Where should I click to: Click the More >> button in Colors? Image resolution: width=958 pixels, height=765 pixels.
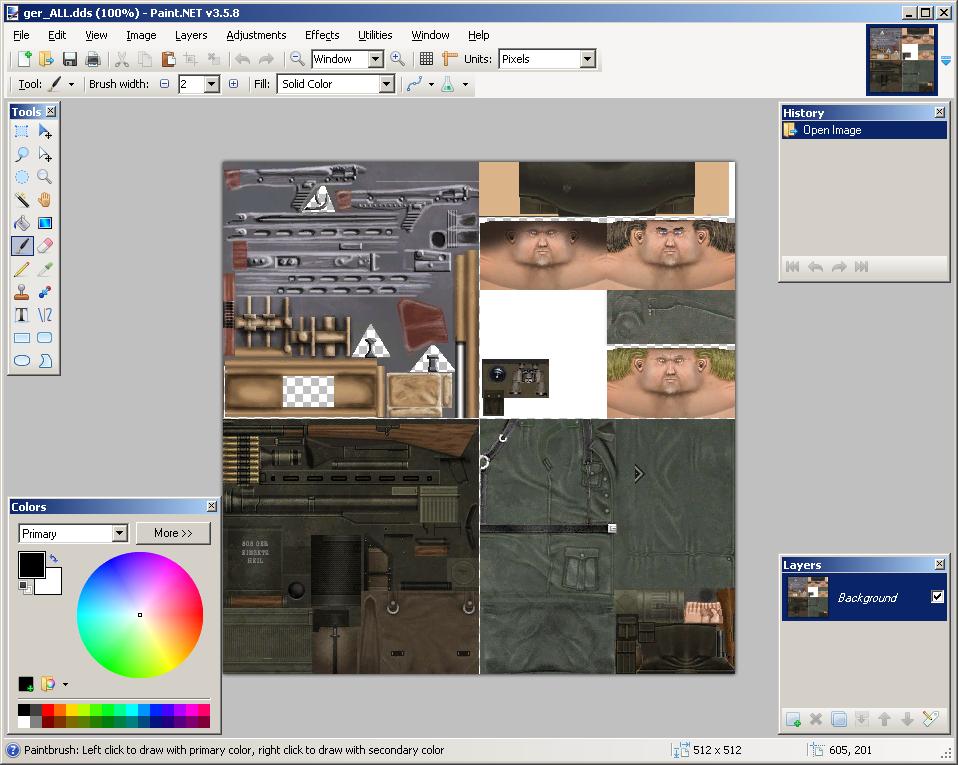tap(173, 533)
